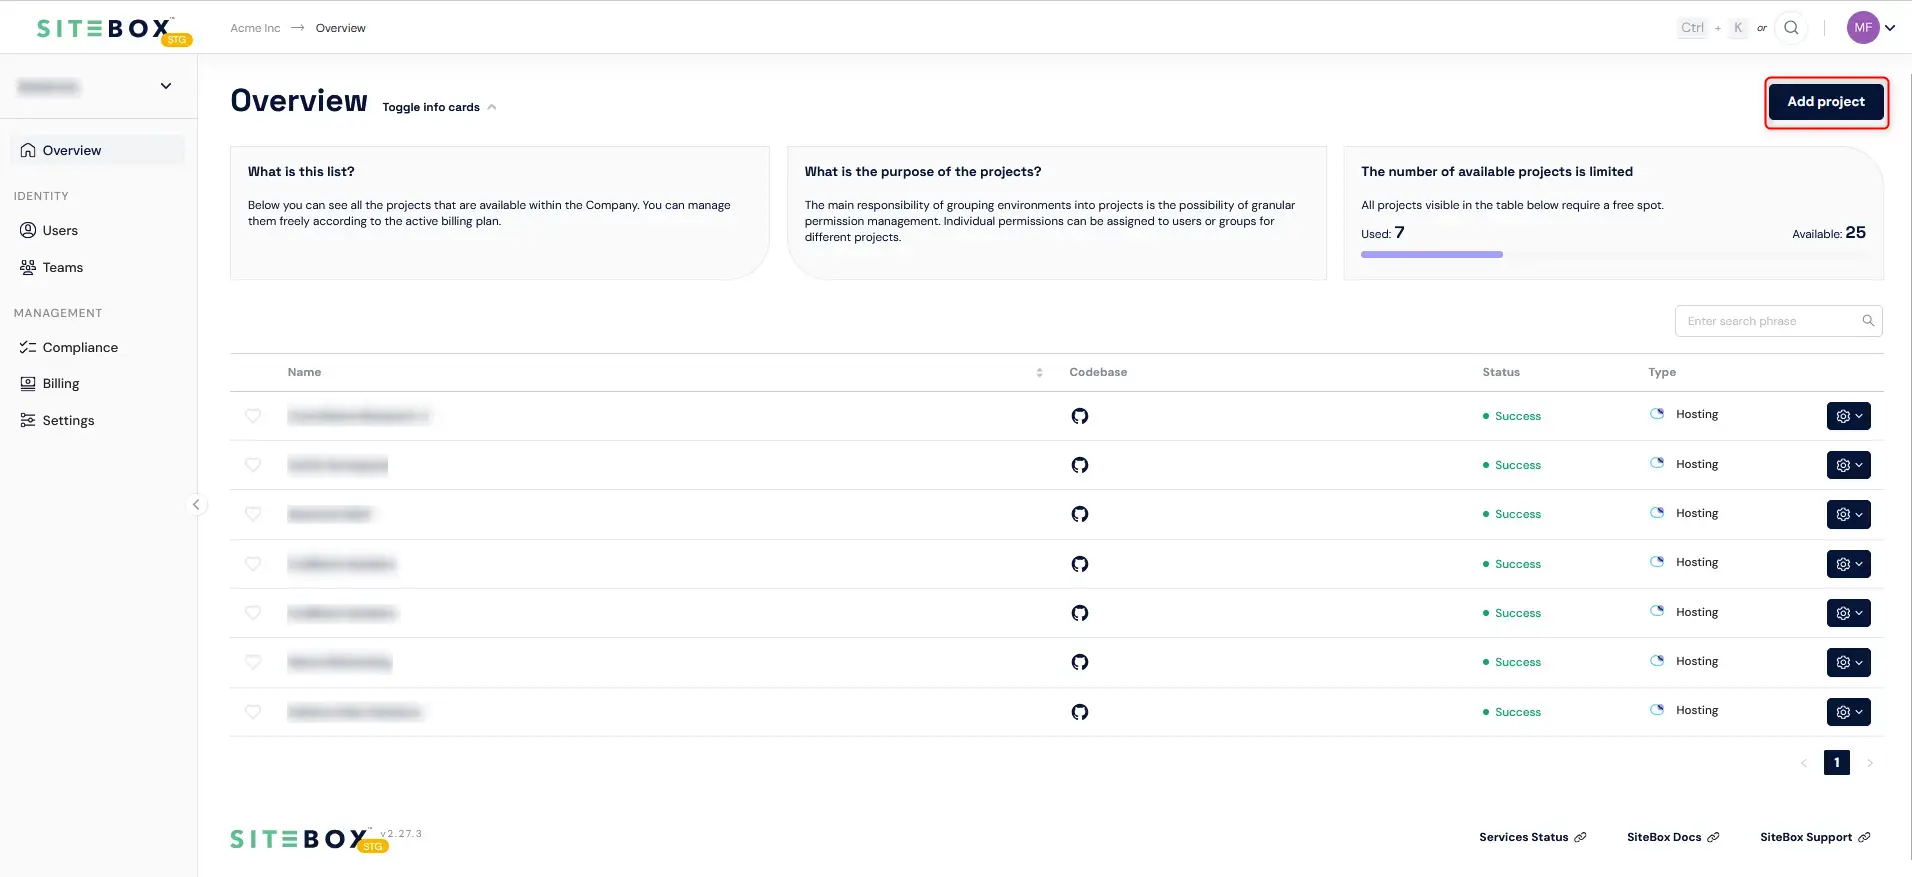The width and height of the screenshot is (1912, 877).
Task: Click the Status column header
Action: click(1501, 372)
